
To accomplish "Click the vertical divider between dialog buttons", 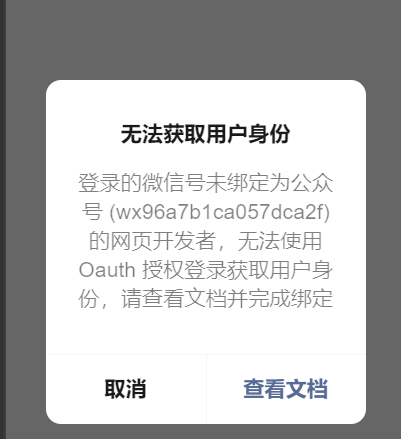I will pyautogui.click(x=206, y=389).
